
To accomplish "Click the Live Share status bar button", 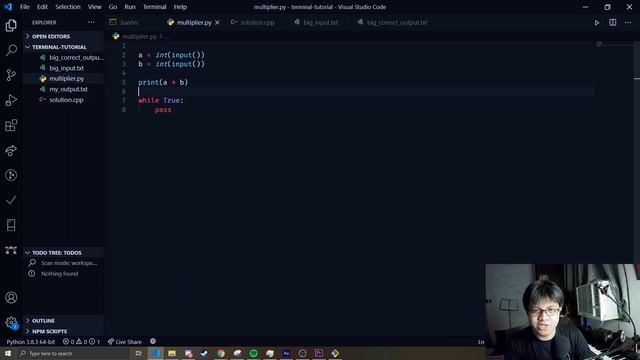I will tap(125, 342).
